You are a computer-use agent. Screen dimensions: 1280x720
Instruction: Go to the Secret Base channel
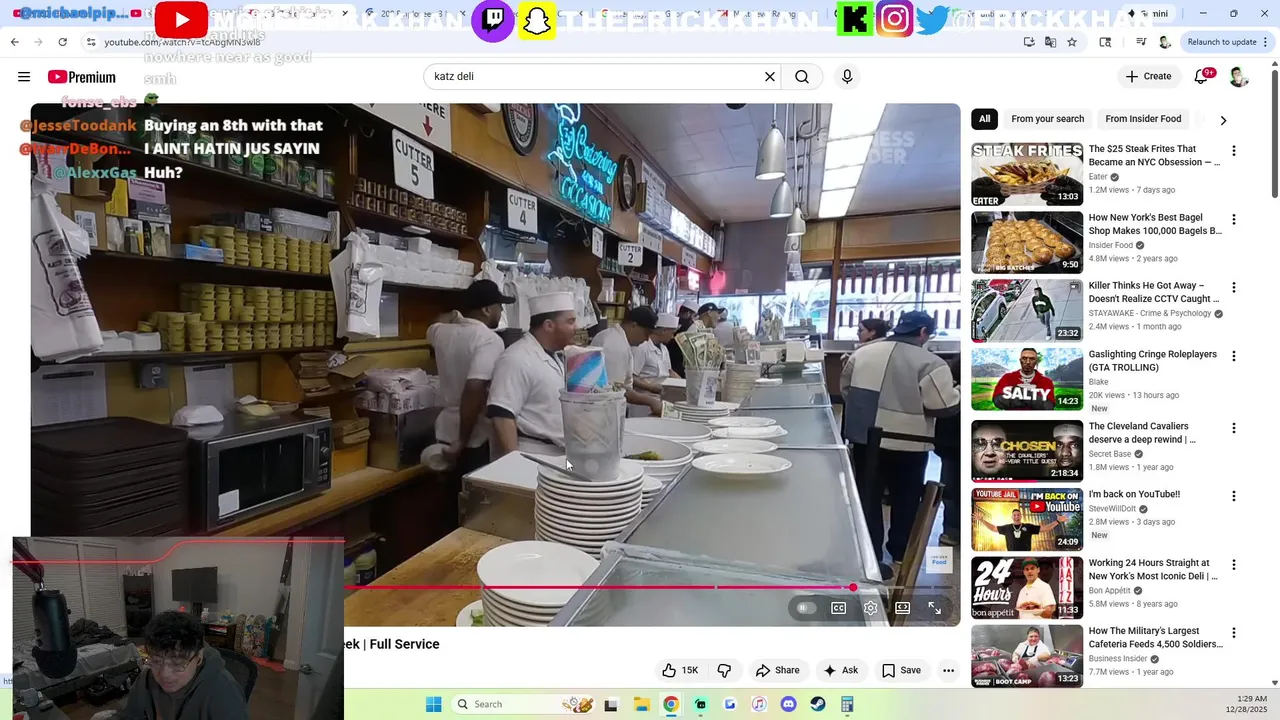[x=1109, y=454]
